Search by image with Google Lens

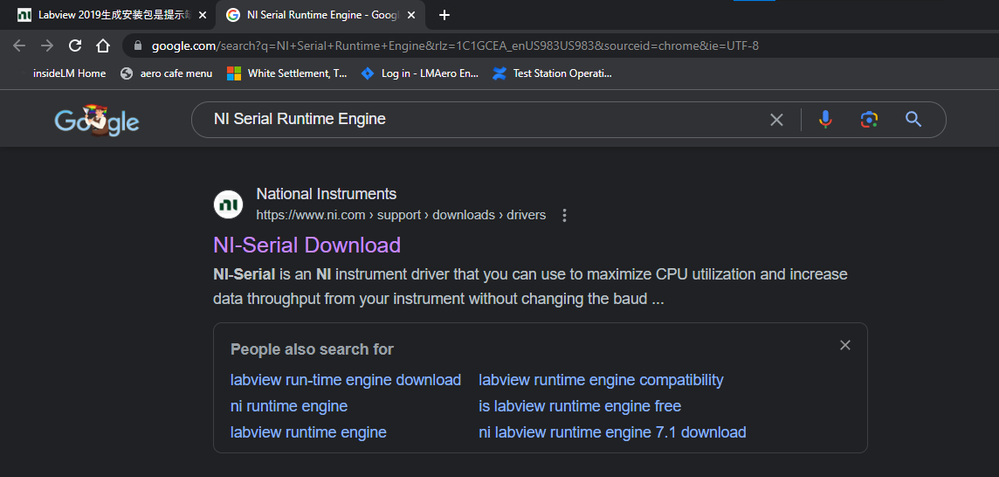click(869, 119)
